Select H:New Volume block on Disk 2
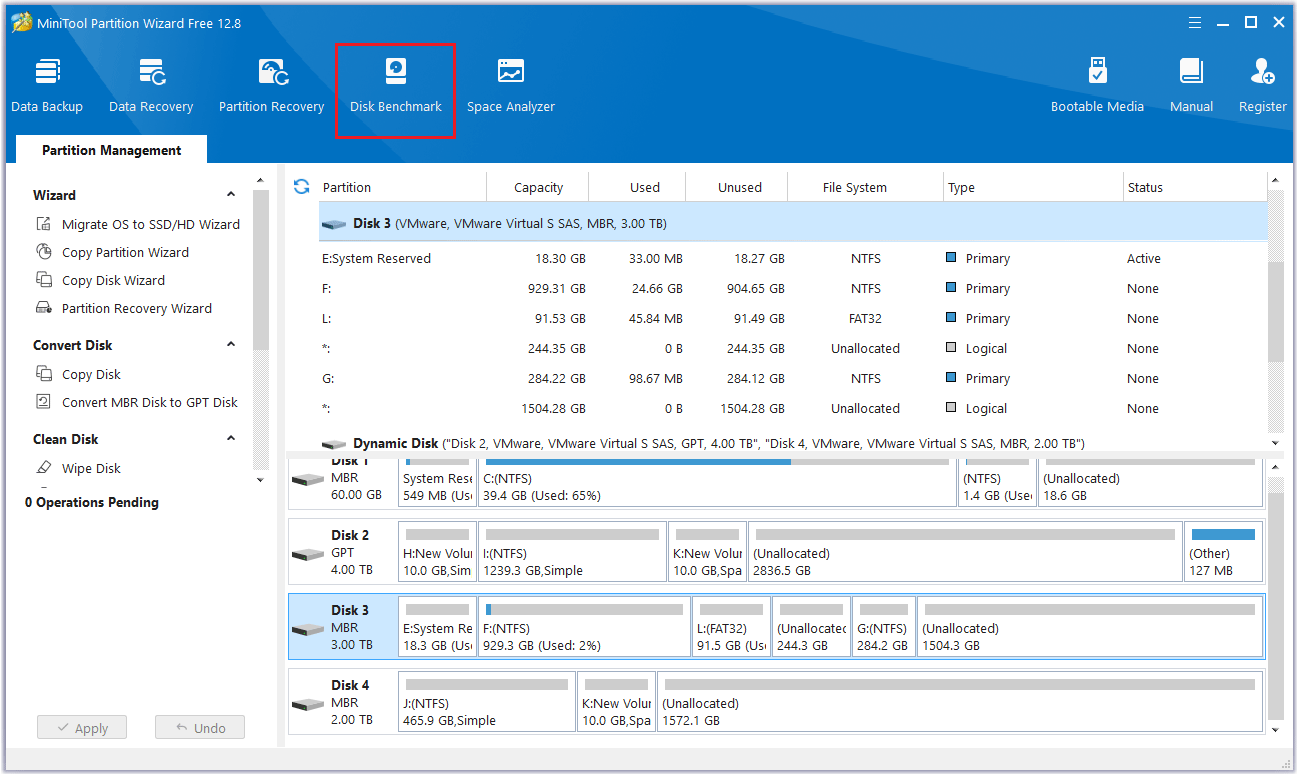This screenshot has width=1297, height=774. [x=437, y=552]
